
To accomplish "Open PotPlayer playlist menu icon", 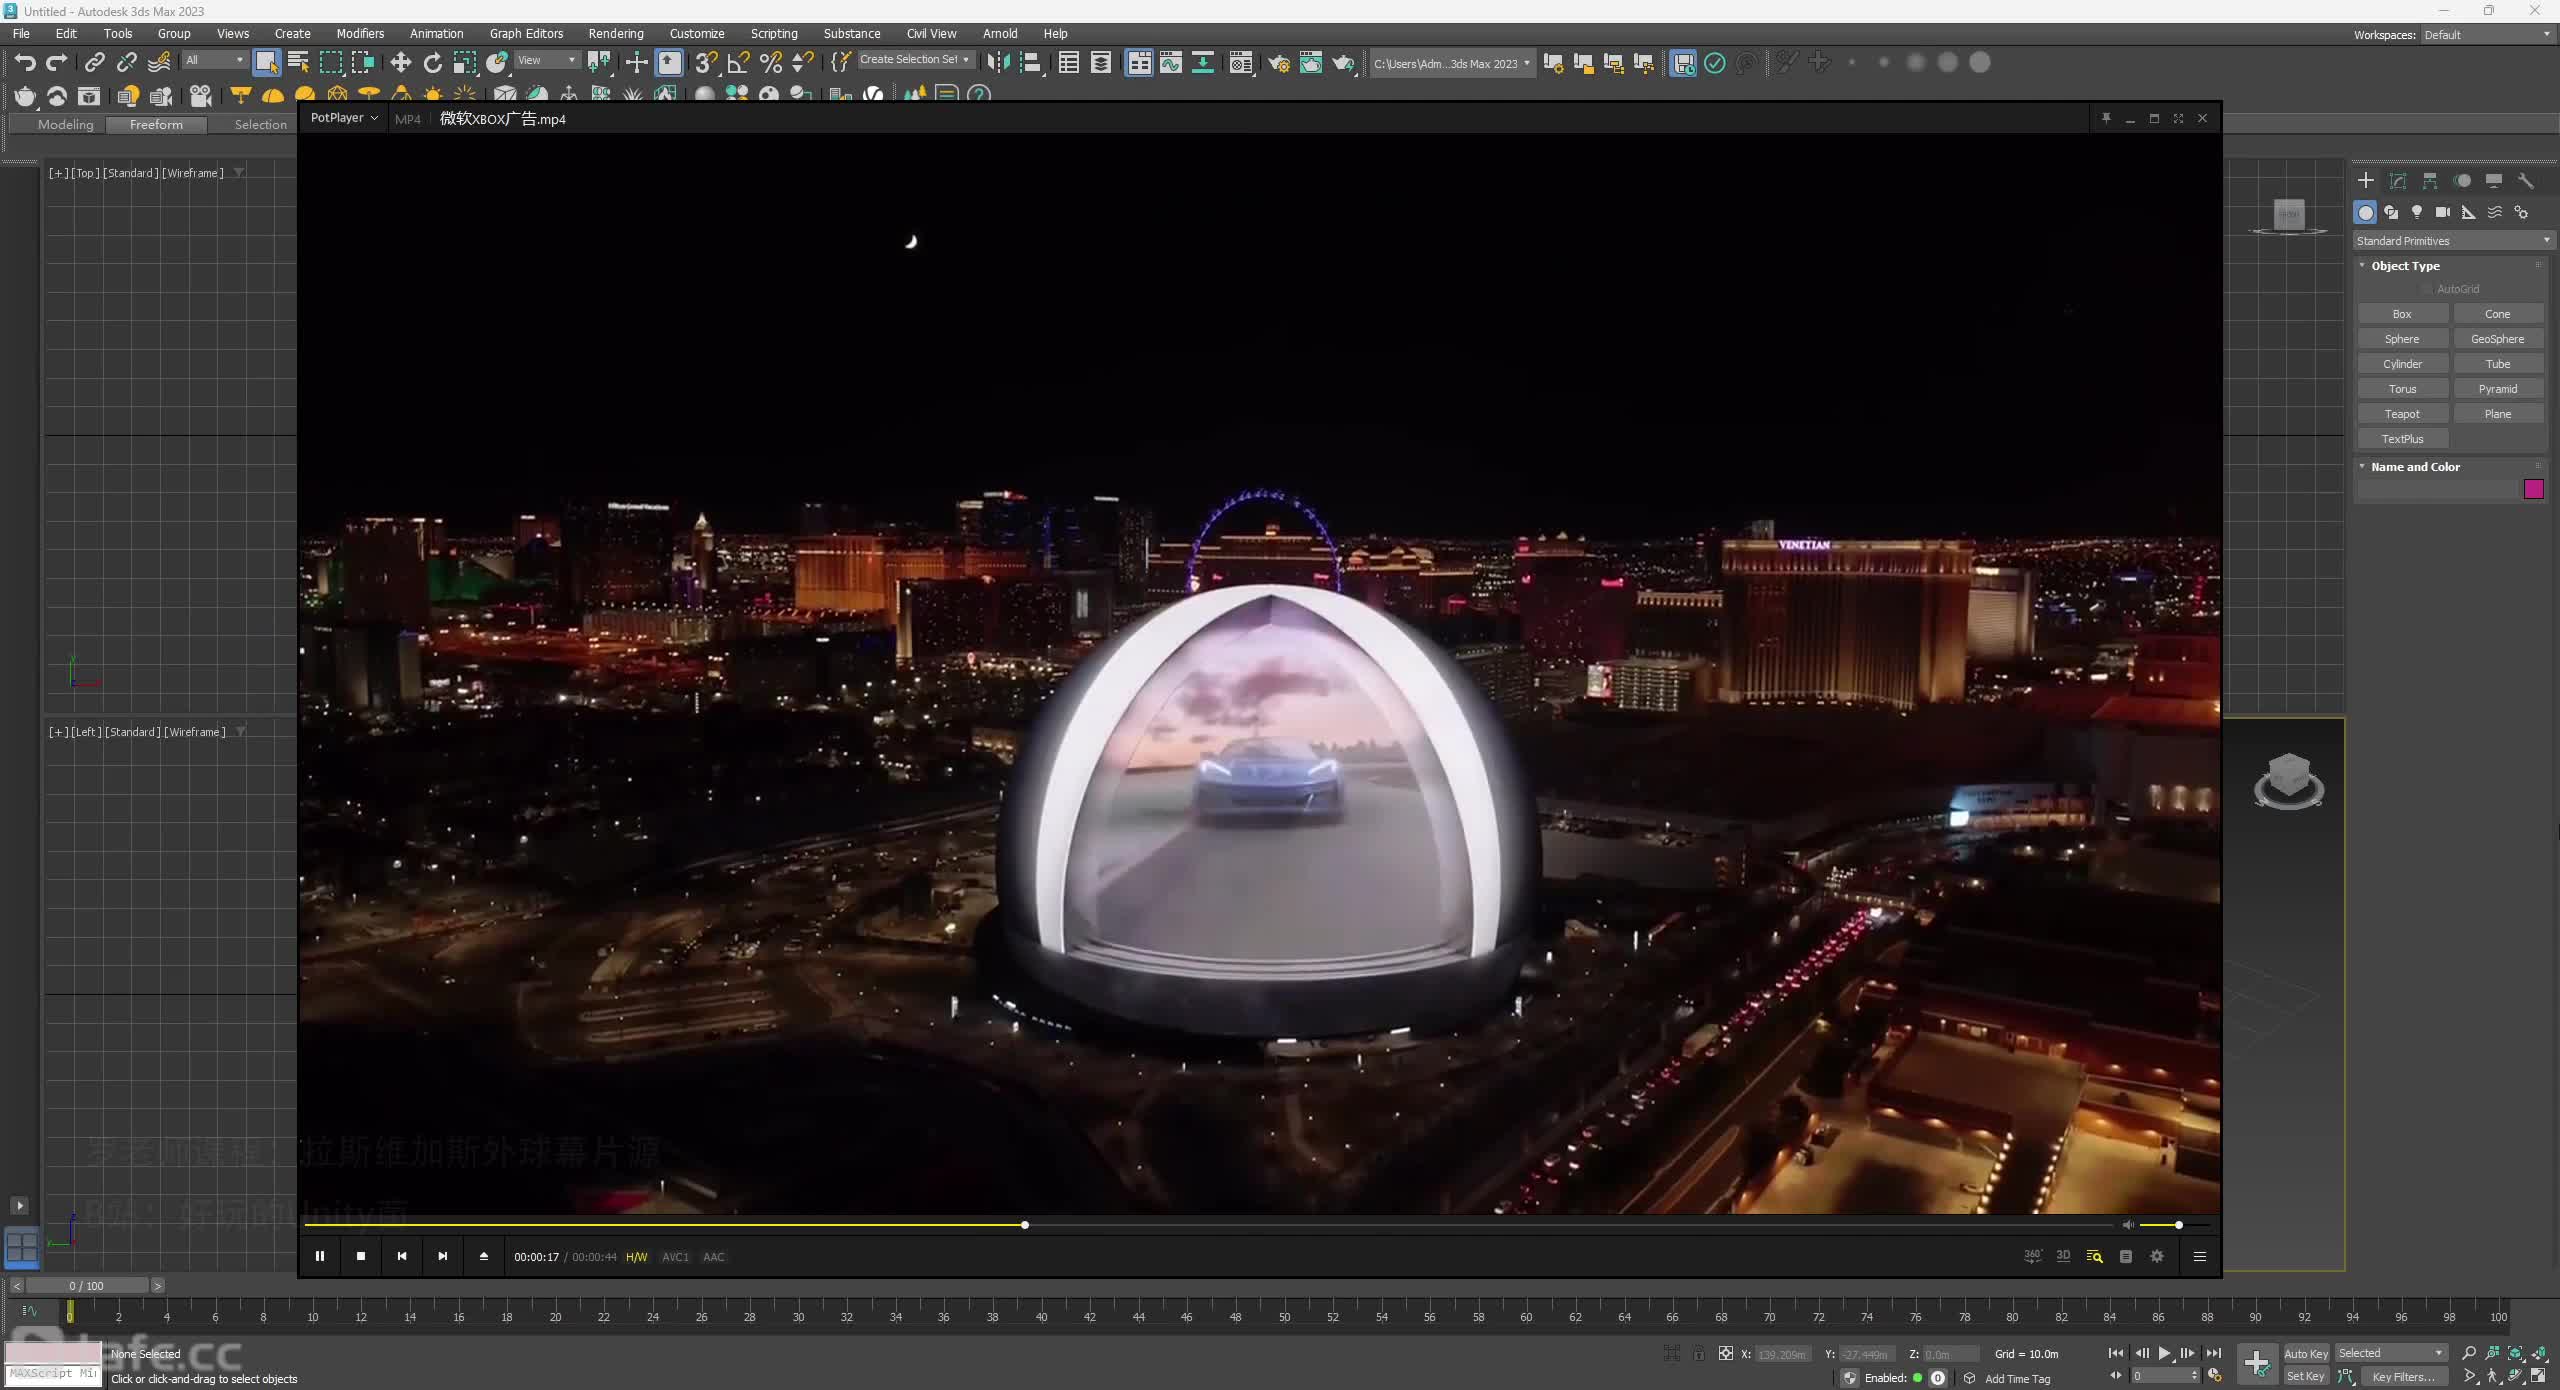I will click(2199, 1256).
